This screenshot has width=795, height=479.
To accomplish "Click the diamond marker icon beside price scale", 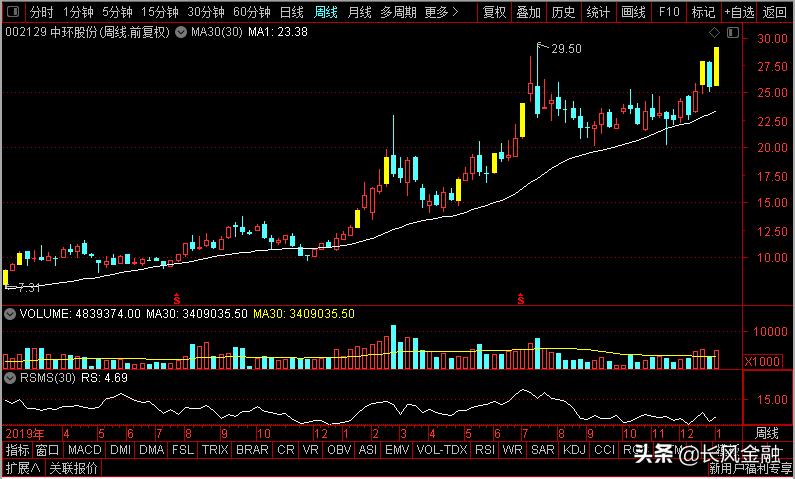I will pyautogui.click(x=714, y=33).
